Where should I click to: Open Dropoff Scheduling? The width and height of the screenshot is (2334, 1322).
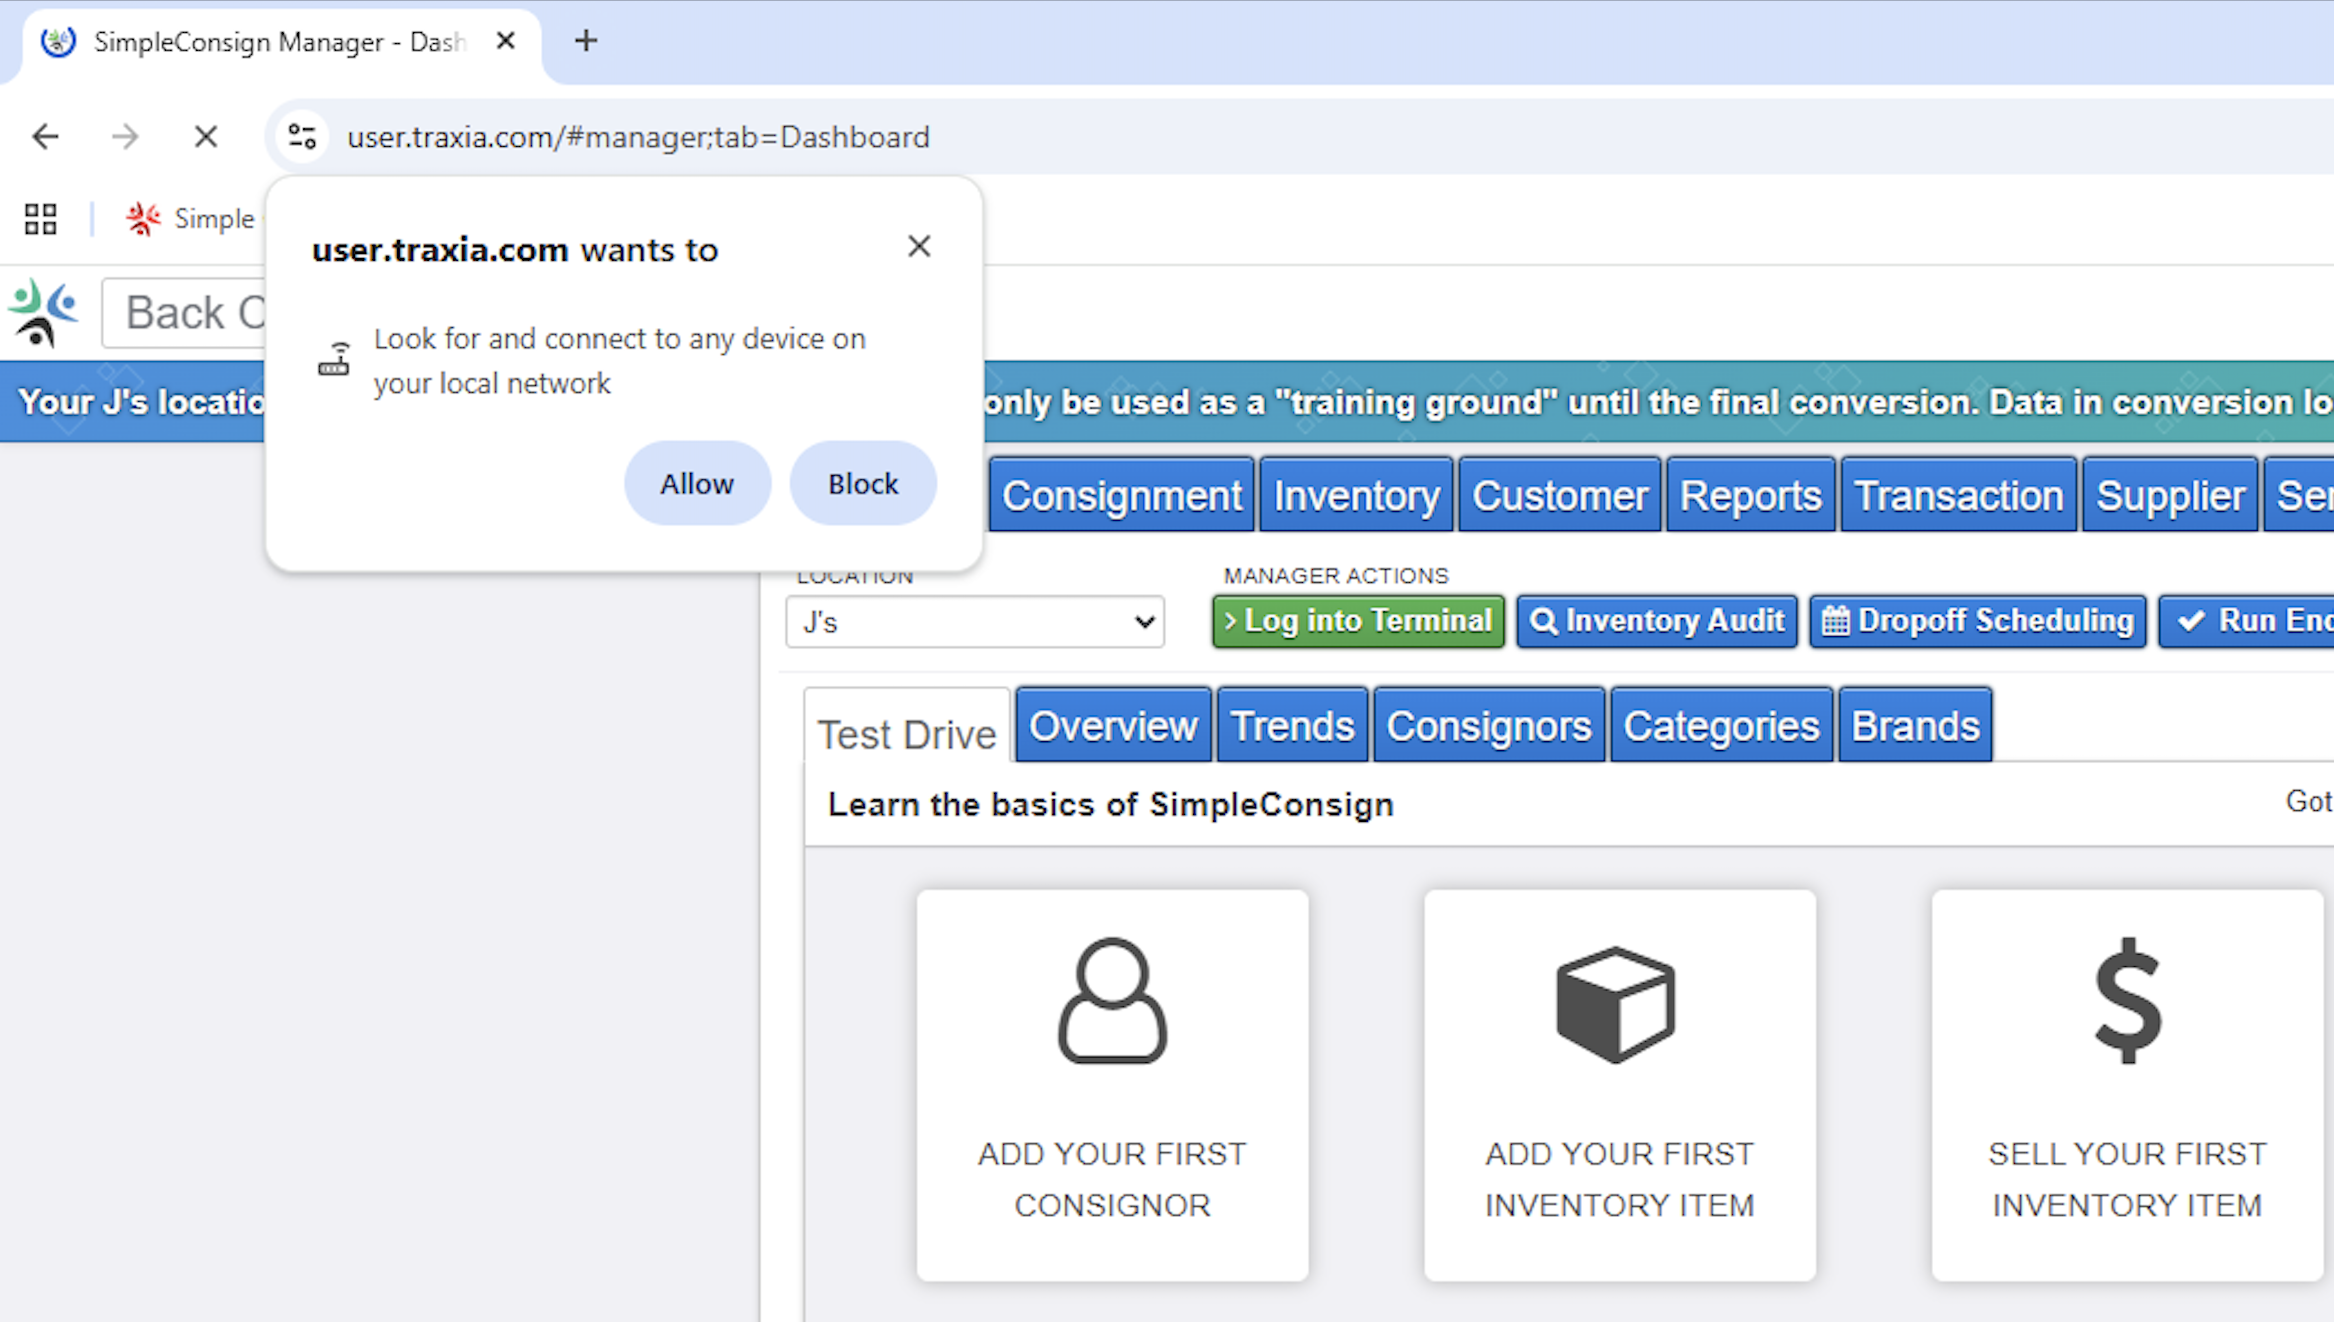1977,620
